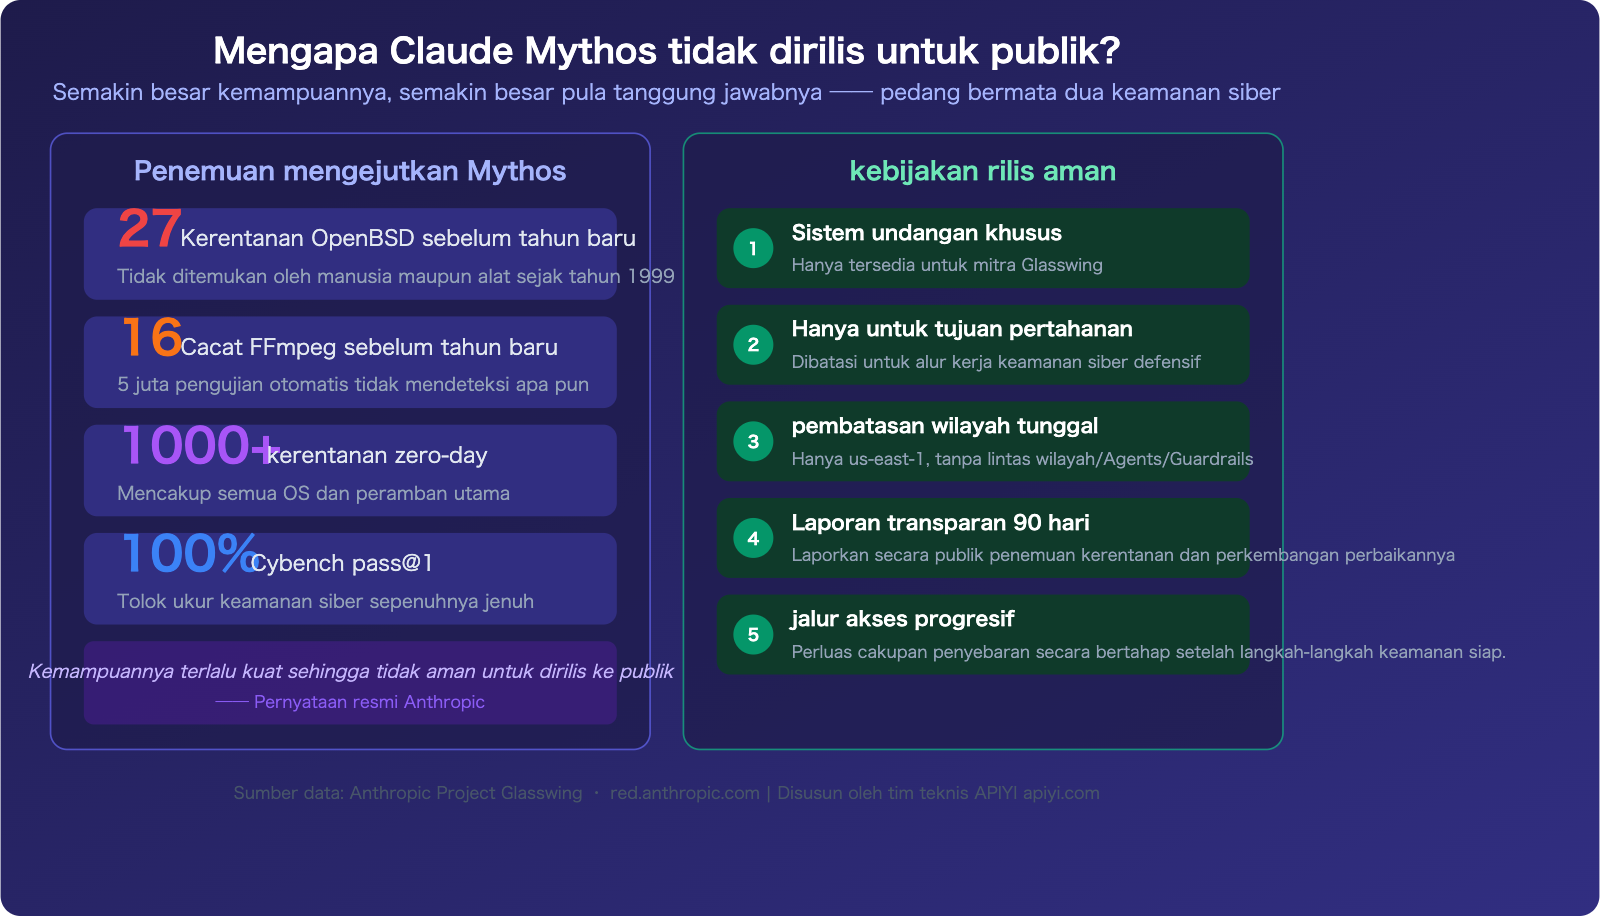
Task: Select the Laporan transparan 90 hari policy card
Action: pyautogui.click(x=983, y=538)
